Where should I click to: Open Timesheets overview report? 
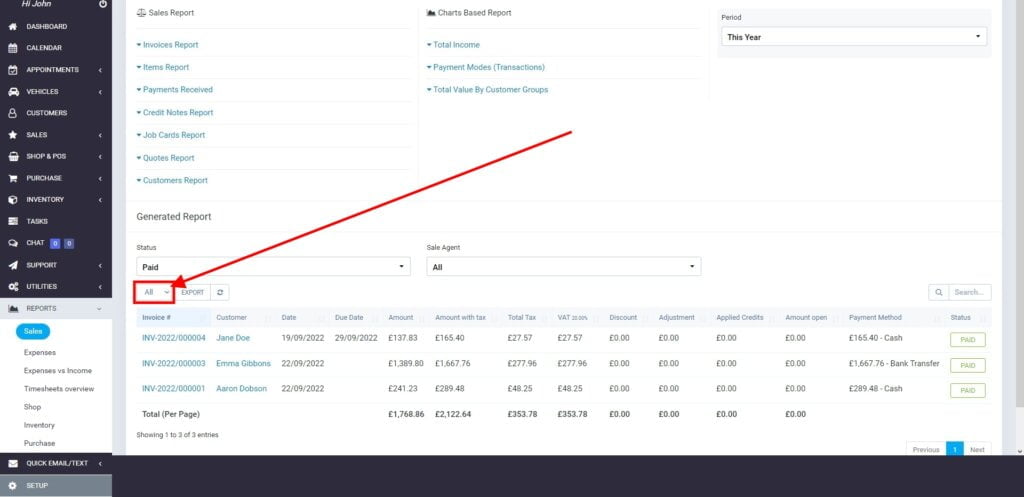point(59,389)
